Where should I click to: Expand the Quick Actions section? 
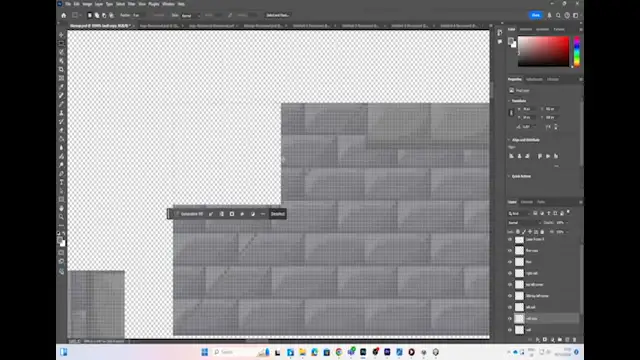(x=509, y=176)
